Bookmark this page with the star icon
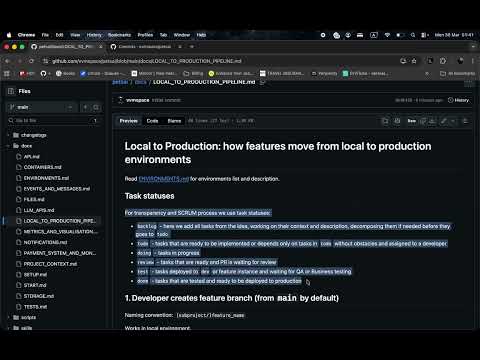This screenshot has height=360, width=480. 414,61
